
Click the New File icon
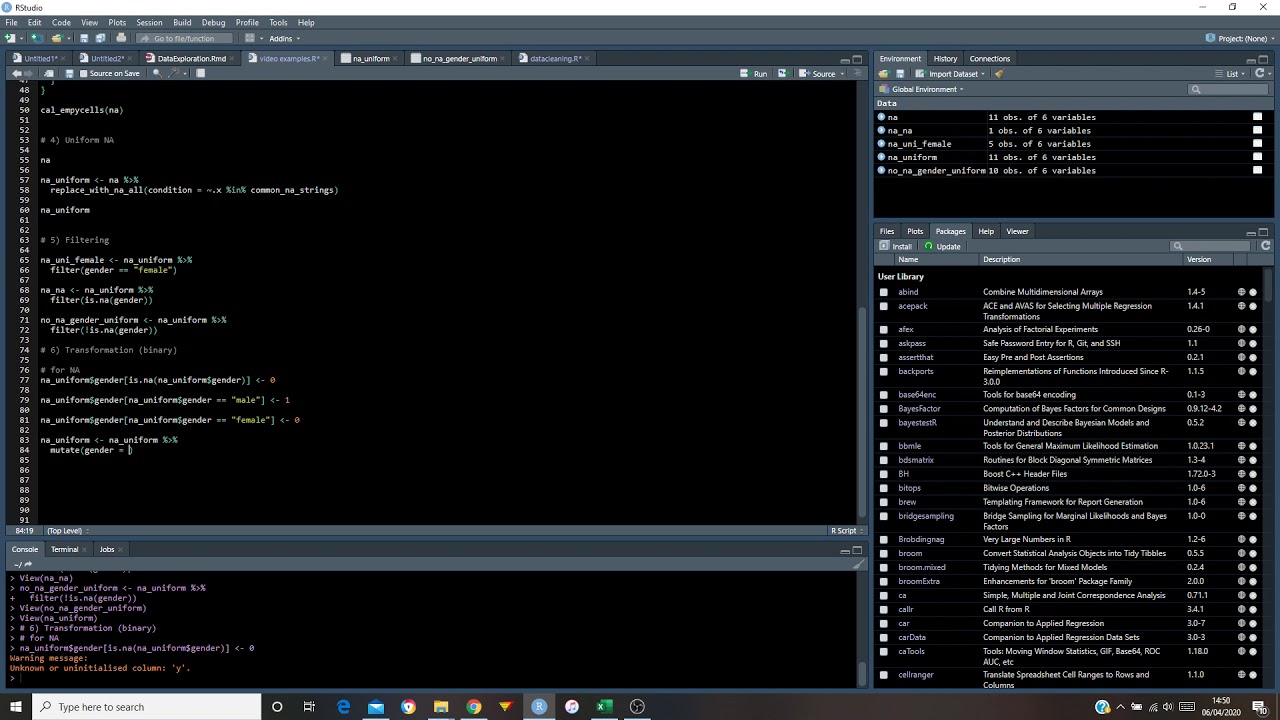click(x=11, y=38)
